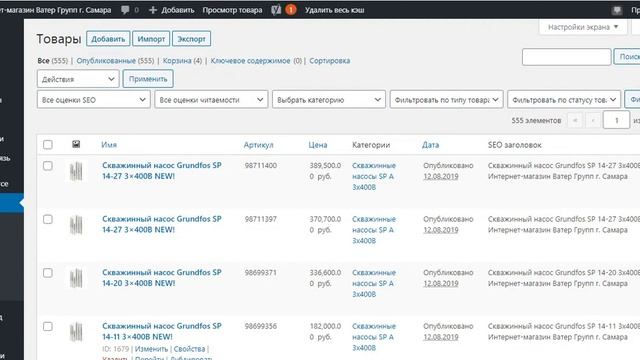Open Добавить menu in admin bar
640x360 pixels.
pos(171,10)
